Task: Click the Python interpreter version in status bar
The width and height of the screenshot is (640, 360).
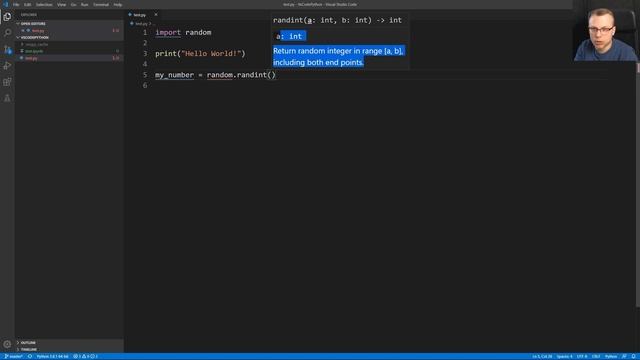Action: click(x=53, y=356)
